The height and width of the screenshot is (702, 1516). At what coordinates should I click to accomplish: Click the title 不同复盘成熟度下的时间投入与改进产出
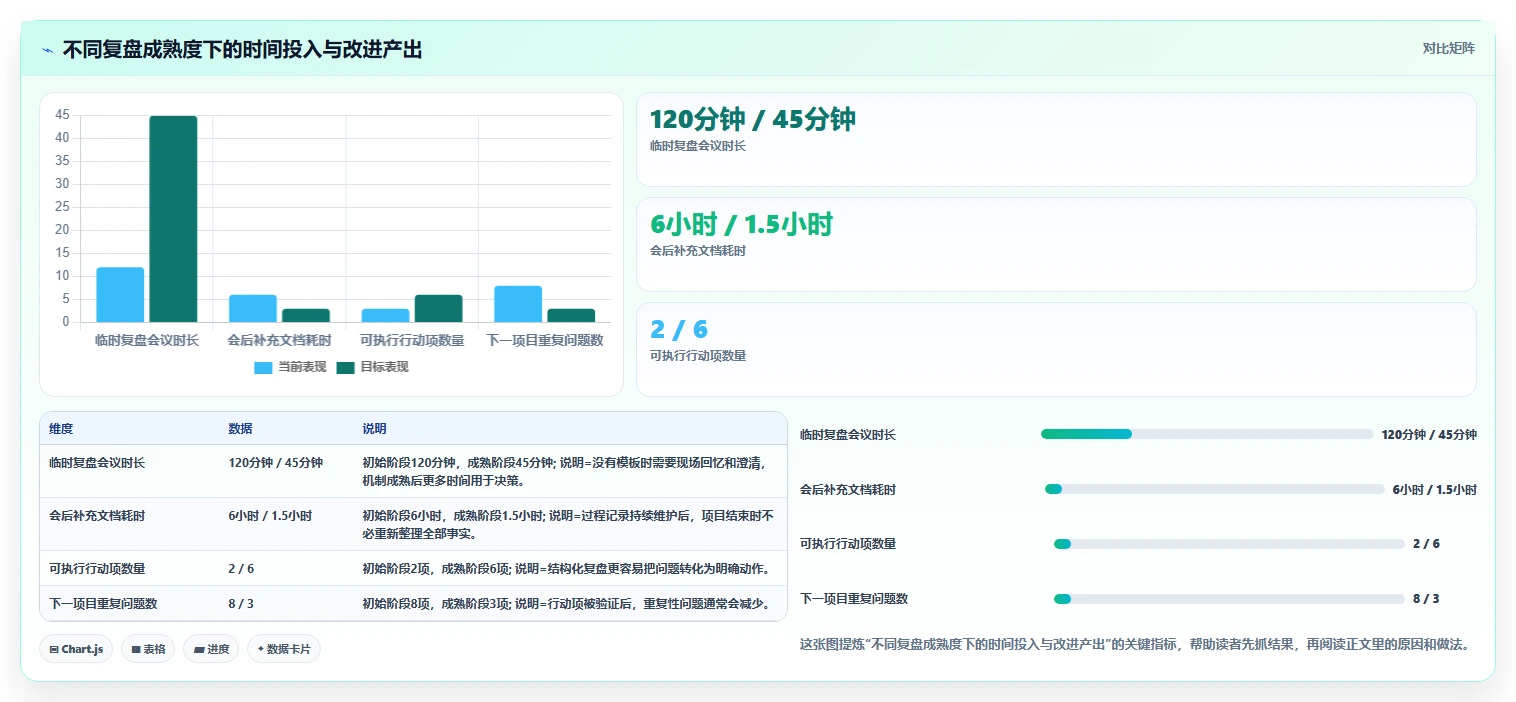242,49
